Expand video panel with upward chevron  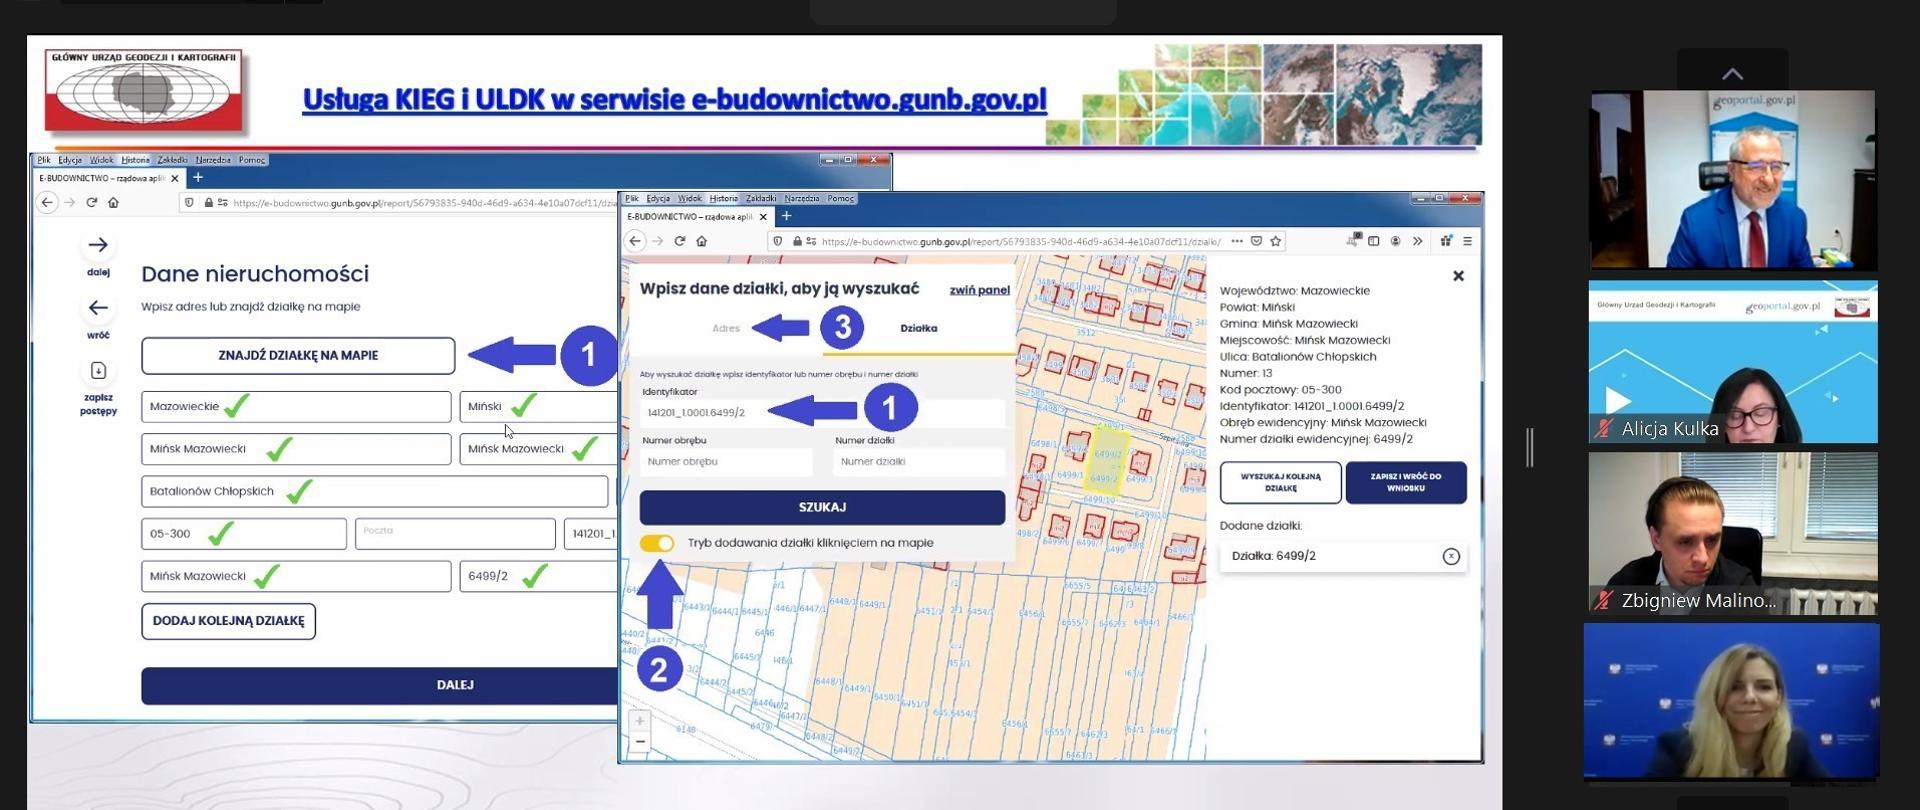(1733, 74)
